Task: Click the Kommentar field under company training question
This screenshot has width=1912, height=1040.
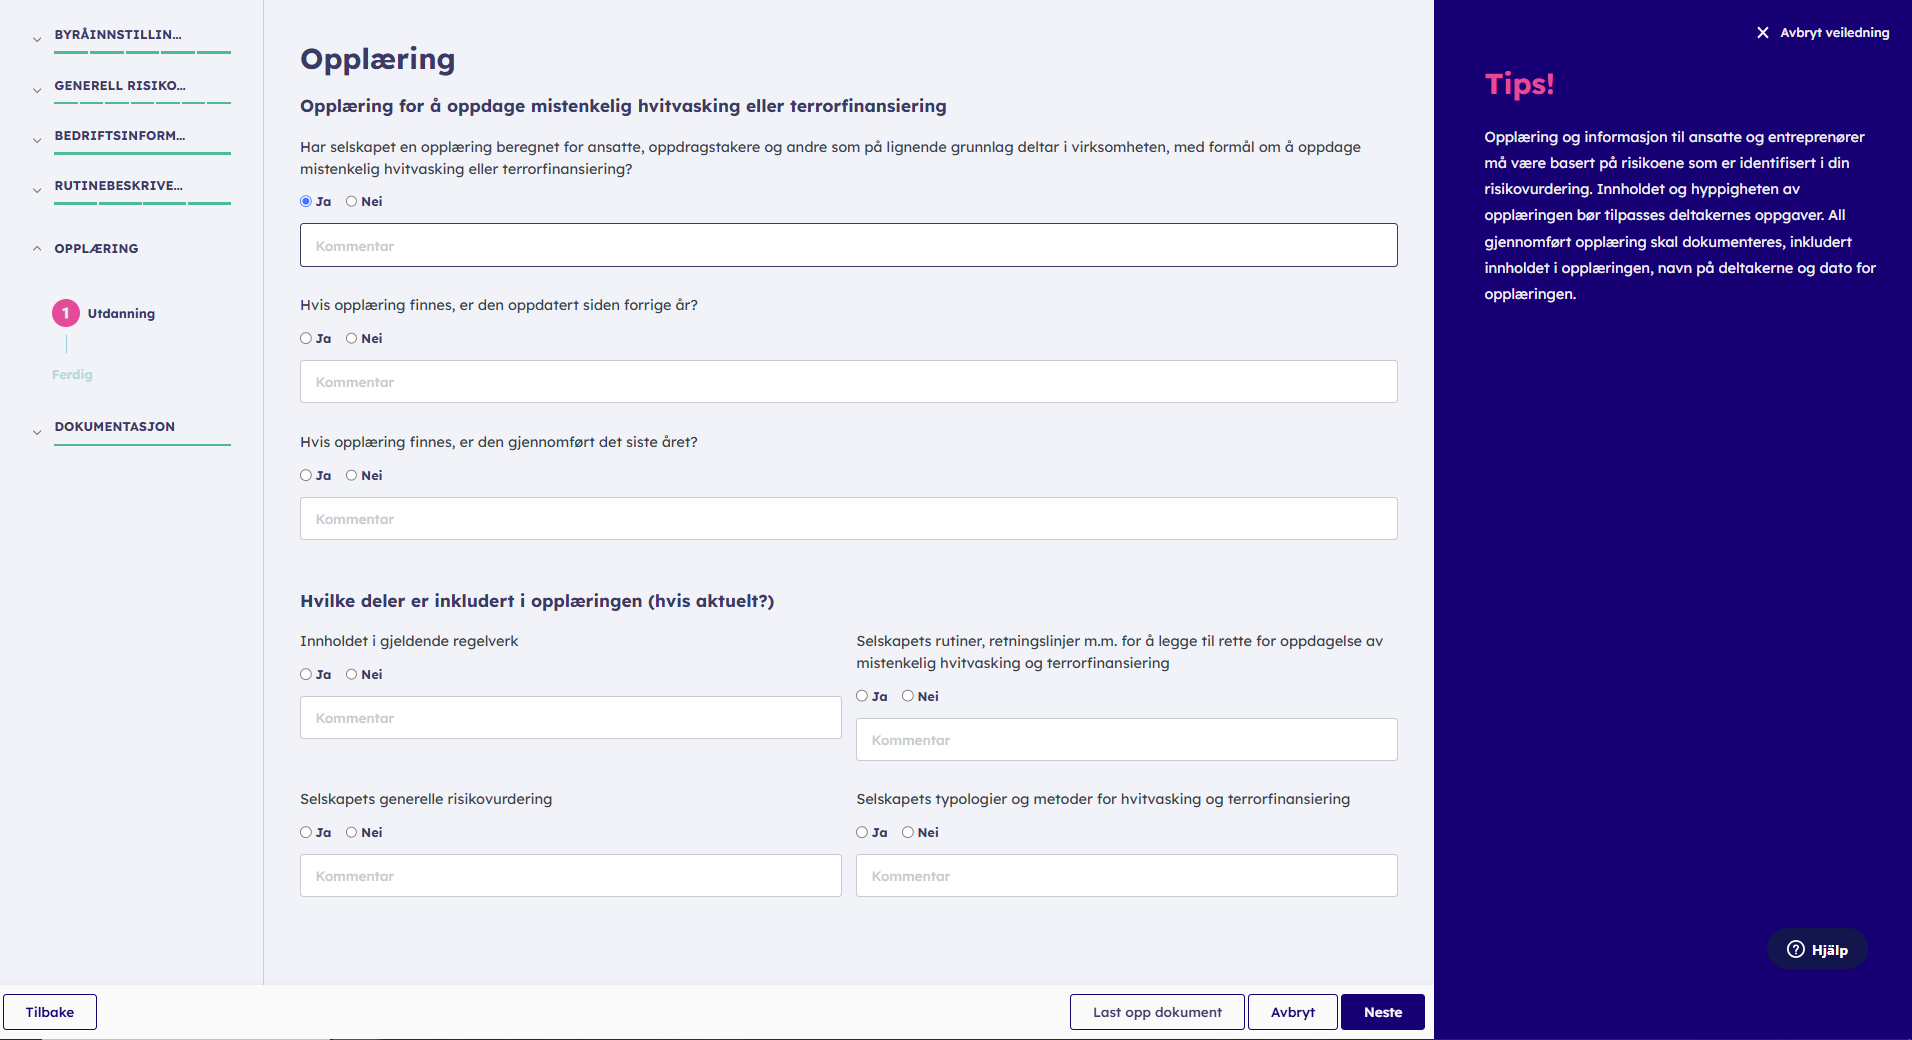Action: click(x=849, y=245)
